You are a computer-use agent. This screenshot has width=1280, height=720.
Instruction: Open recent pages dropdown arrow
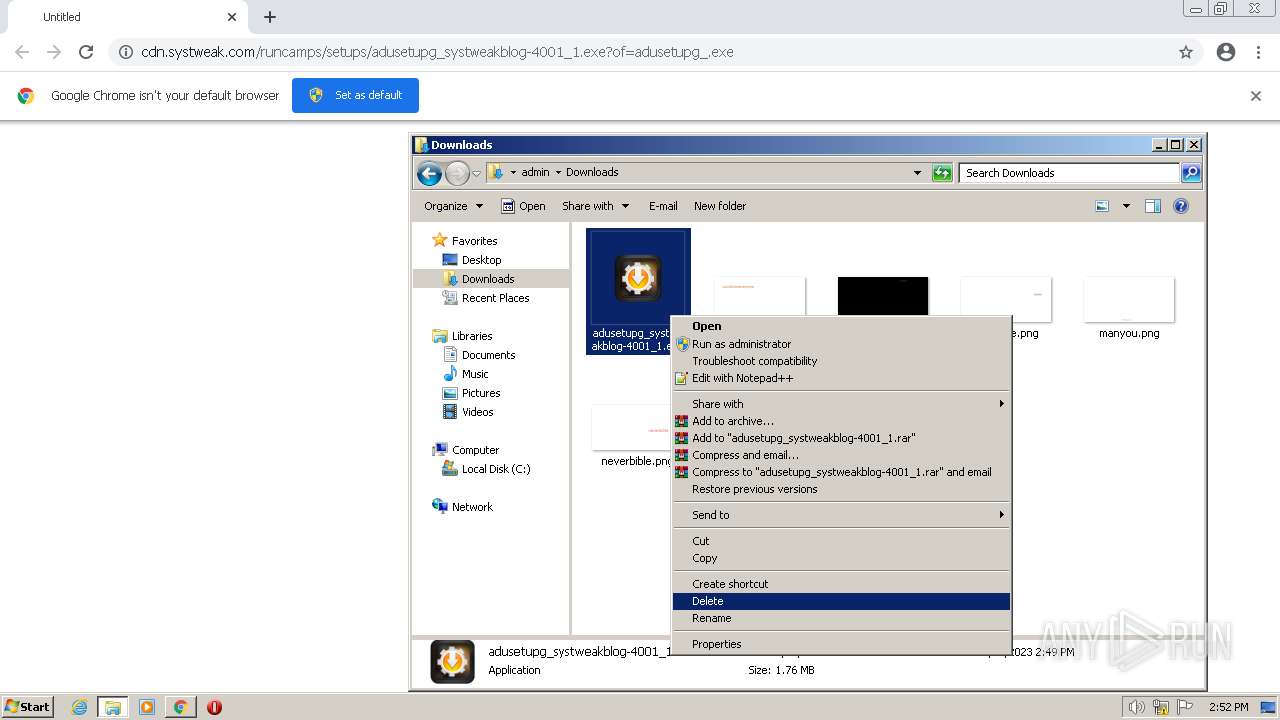(x=476, y=174)
